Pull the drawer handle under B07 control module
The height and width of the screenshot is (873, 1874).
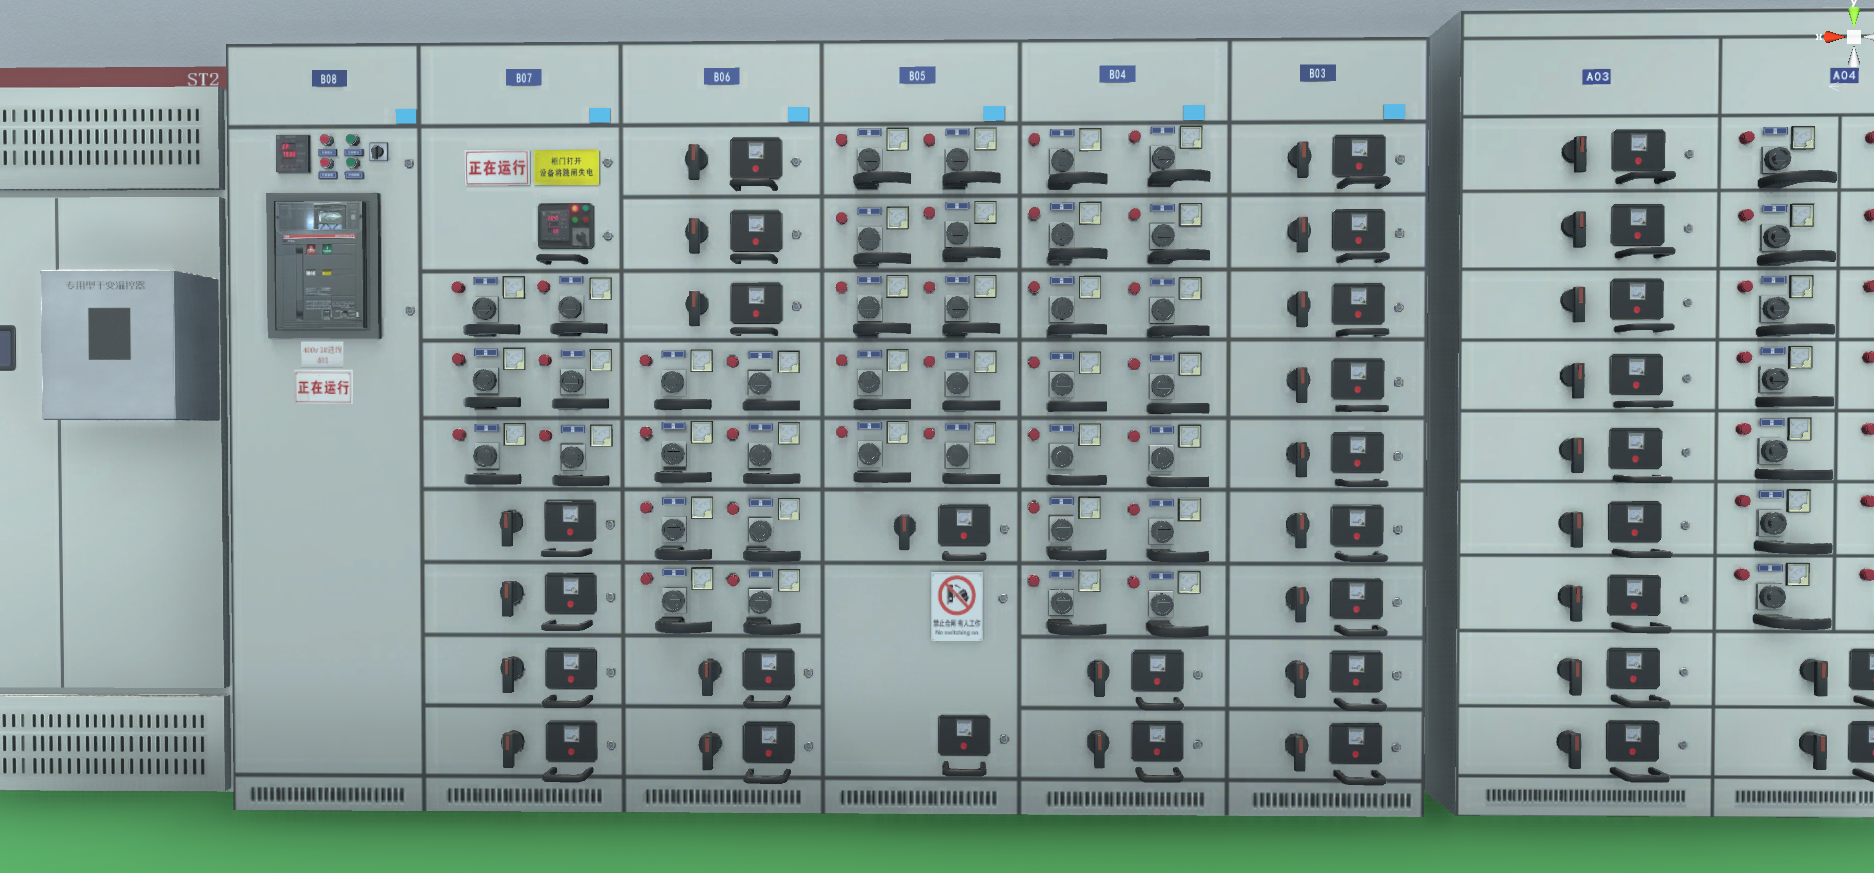click(563, 259)
